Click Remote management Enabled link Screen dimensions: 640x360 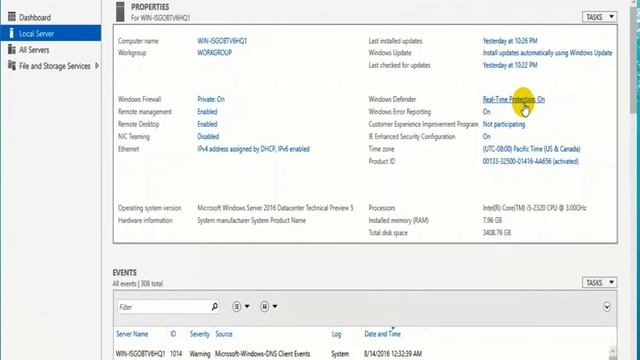207,111
